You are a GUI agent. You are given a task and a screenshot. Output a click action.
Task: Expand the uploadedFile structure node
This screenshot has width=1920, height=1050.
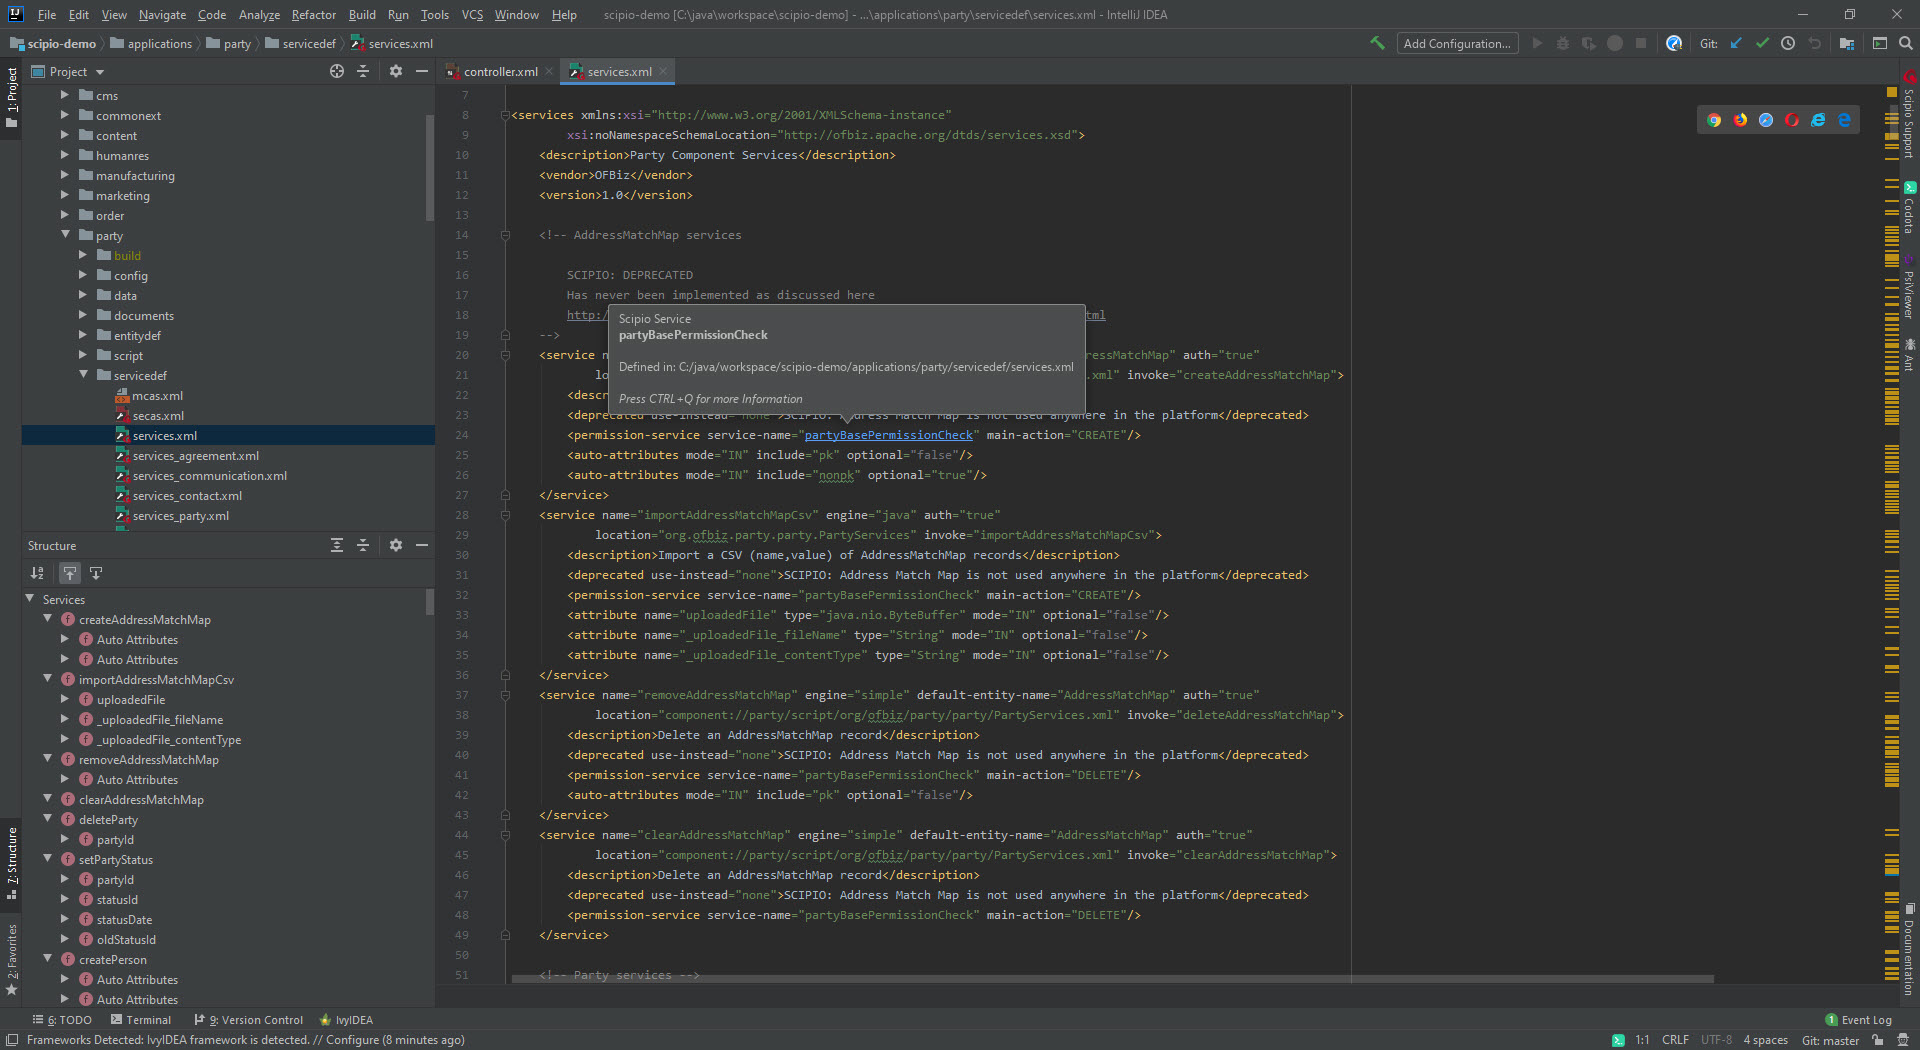coord(66,699)
